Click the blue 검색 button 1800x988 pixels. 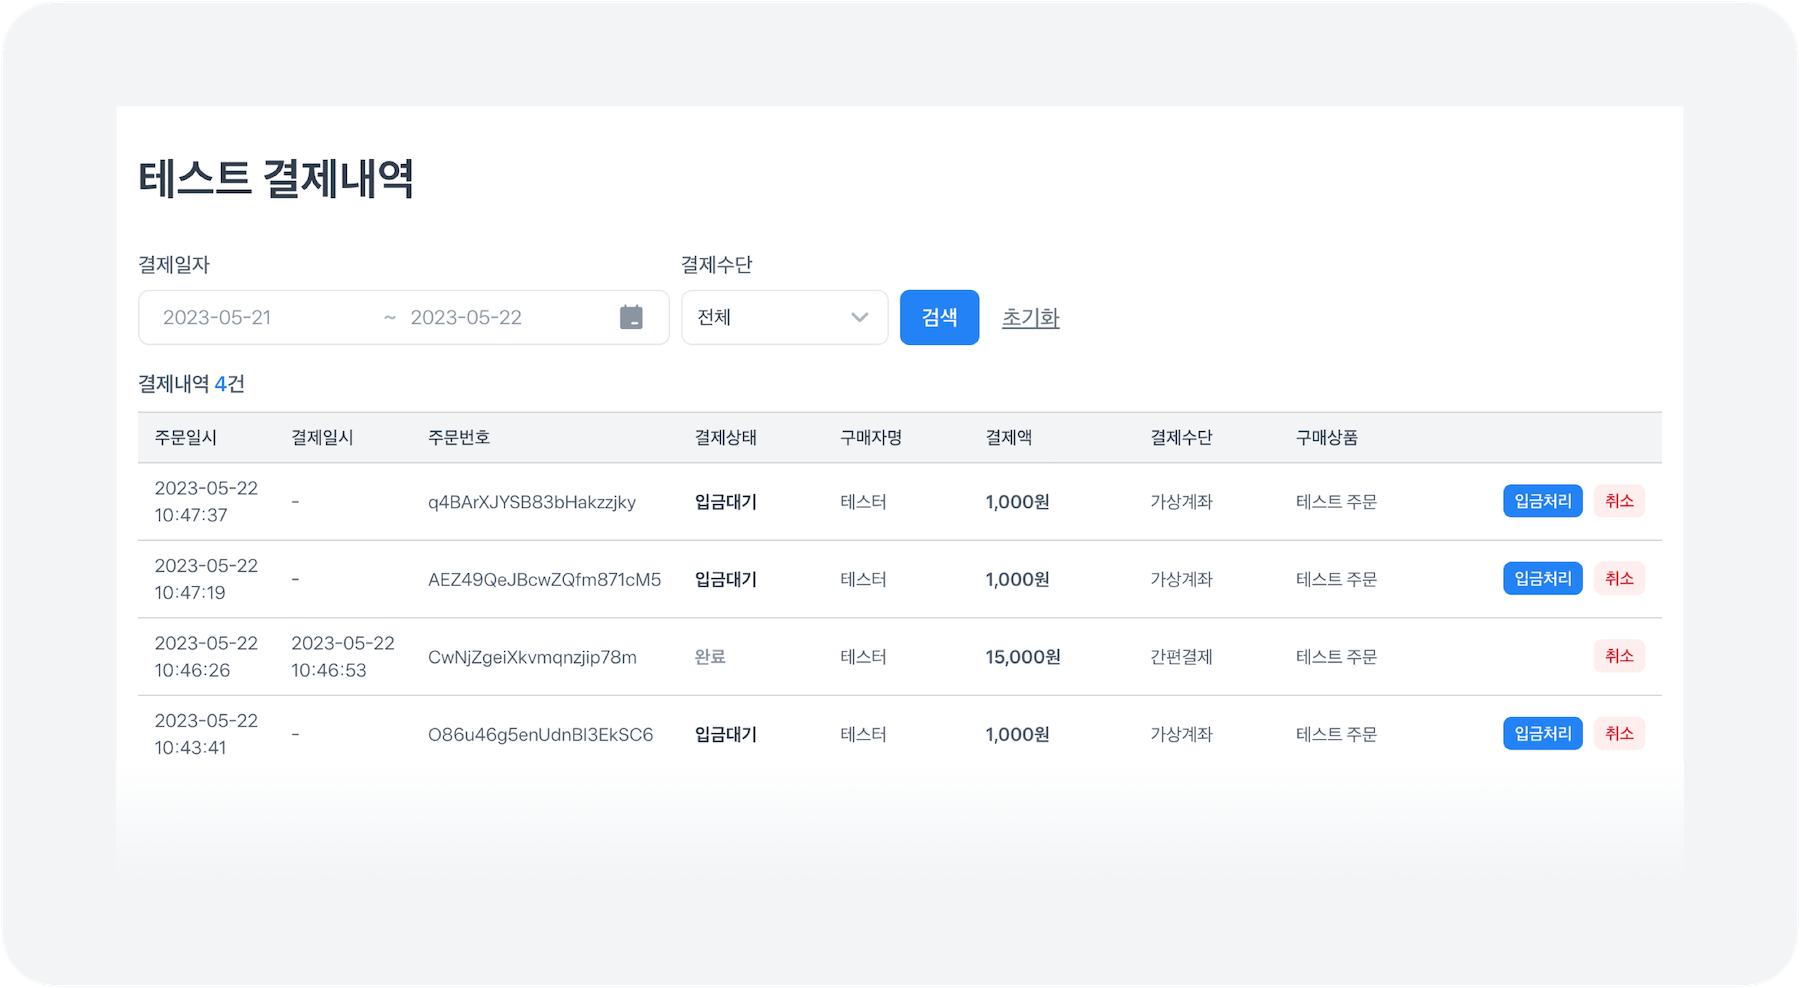[939, 317]
